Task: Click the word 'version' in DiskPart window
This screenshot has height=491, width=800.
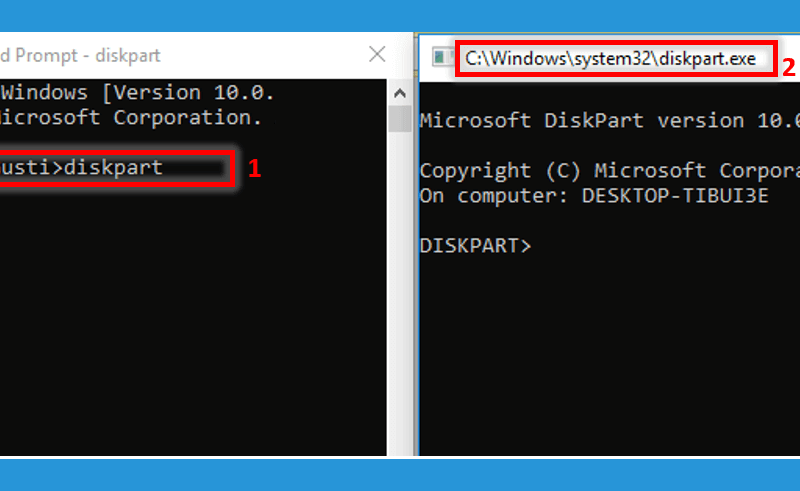Action: pos(700,121)
